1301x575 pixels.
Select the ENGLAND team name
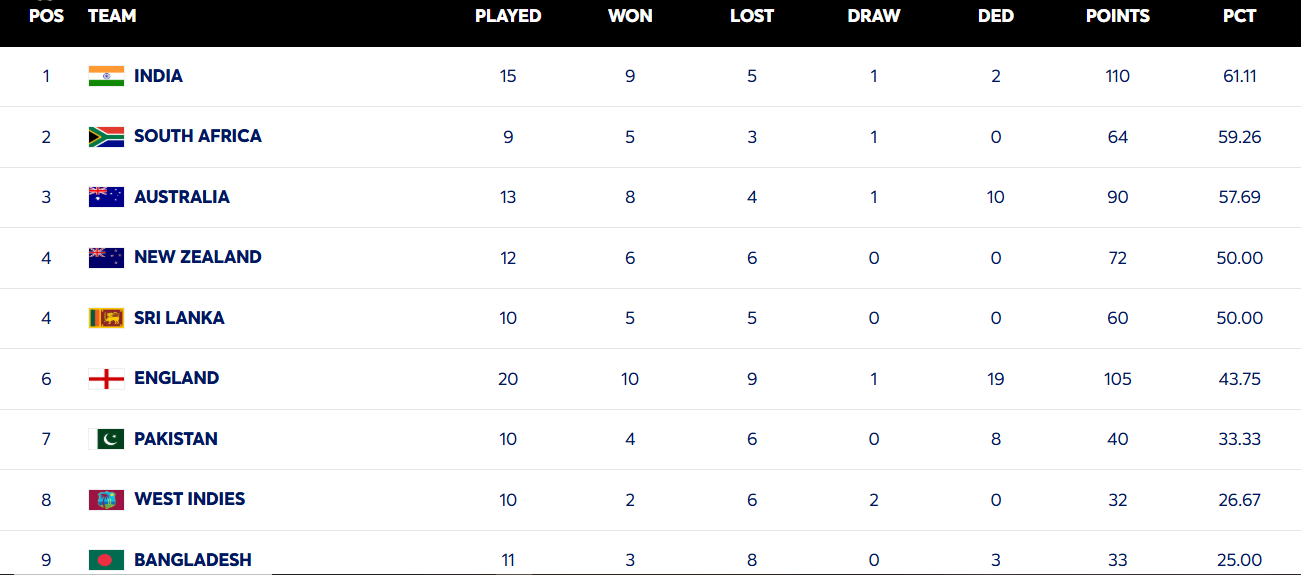tap(176, 378)
